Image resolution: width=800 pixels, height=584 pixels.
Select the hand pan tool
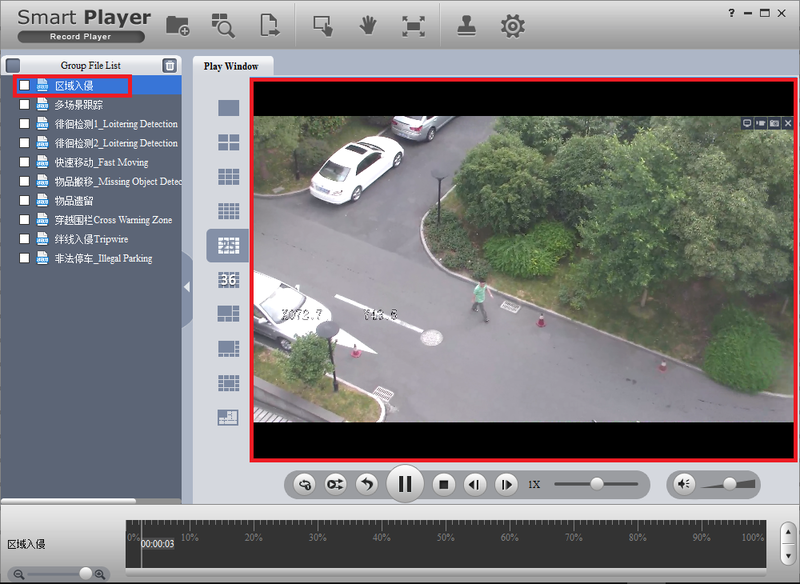pos(367,26)
